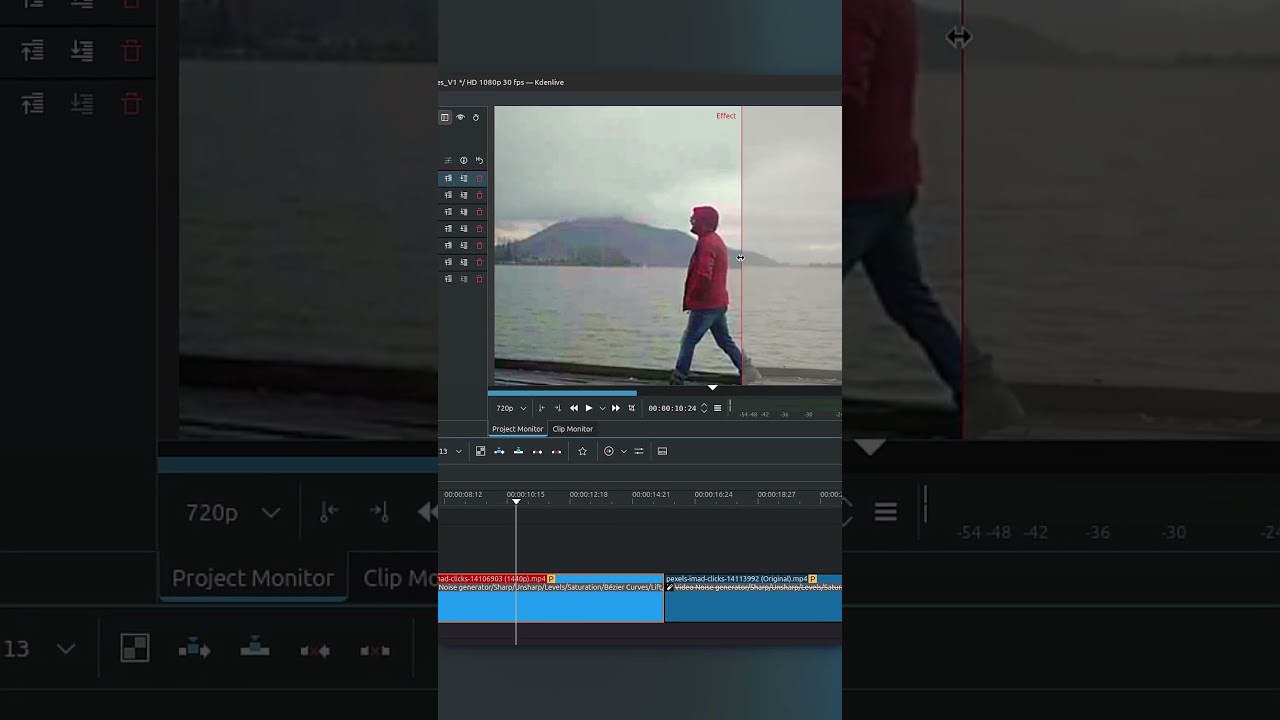Play the project in the monitor

(x=589, y=408)
